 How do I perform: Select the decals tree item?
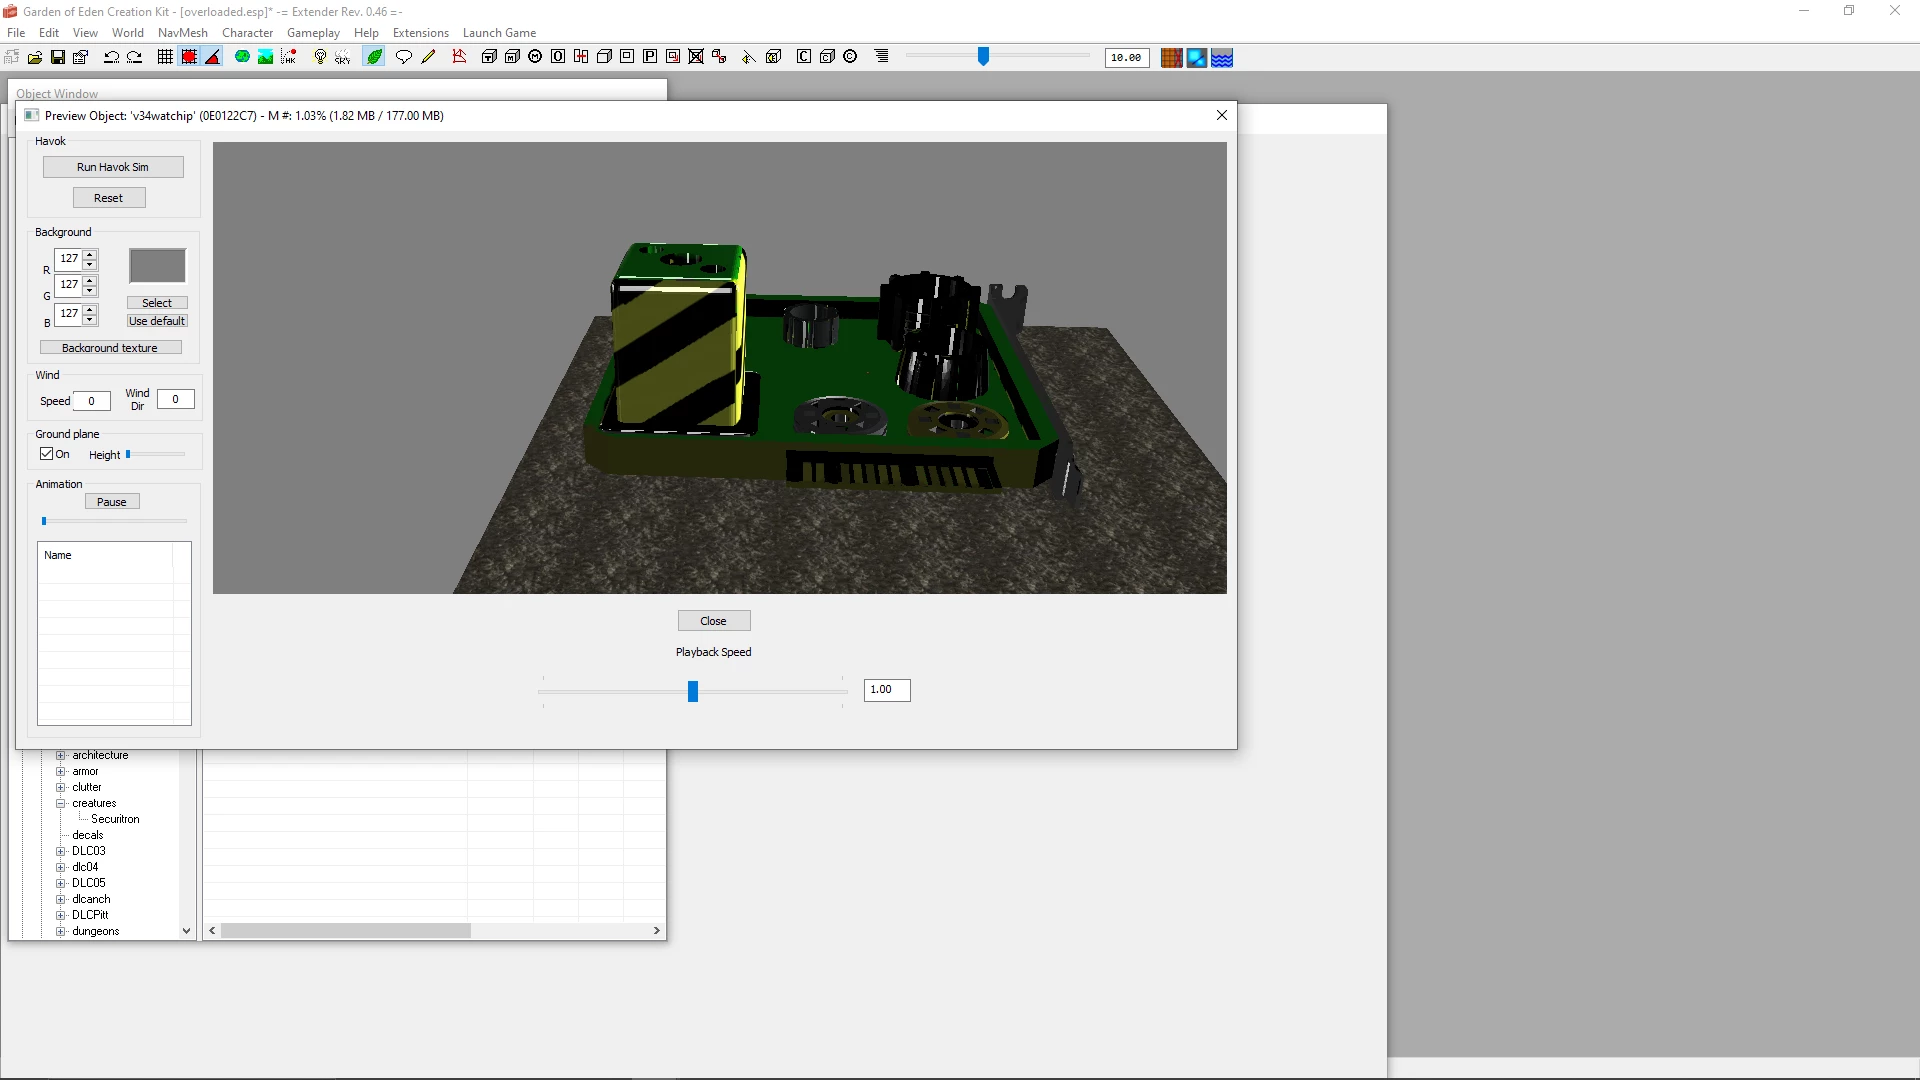[88, 836]
